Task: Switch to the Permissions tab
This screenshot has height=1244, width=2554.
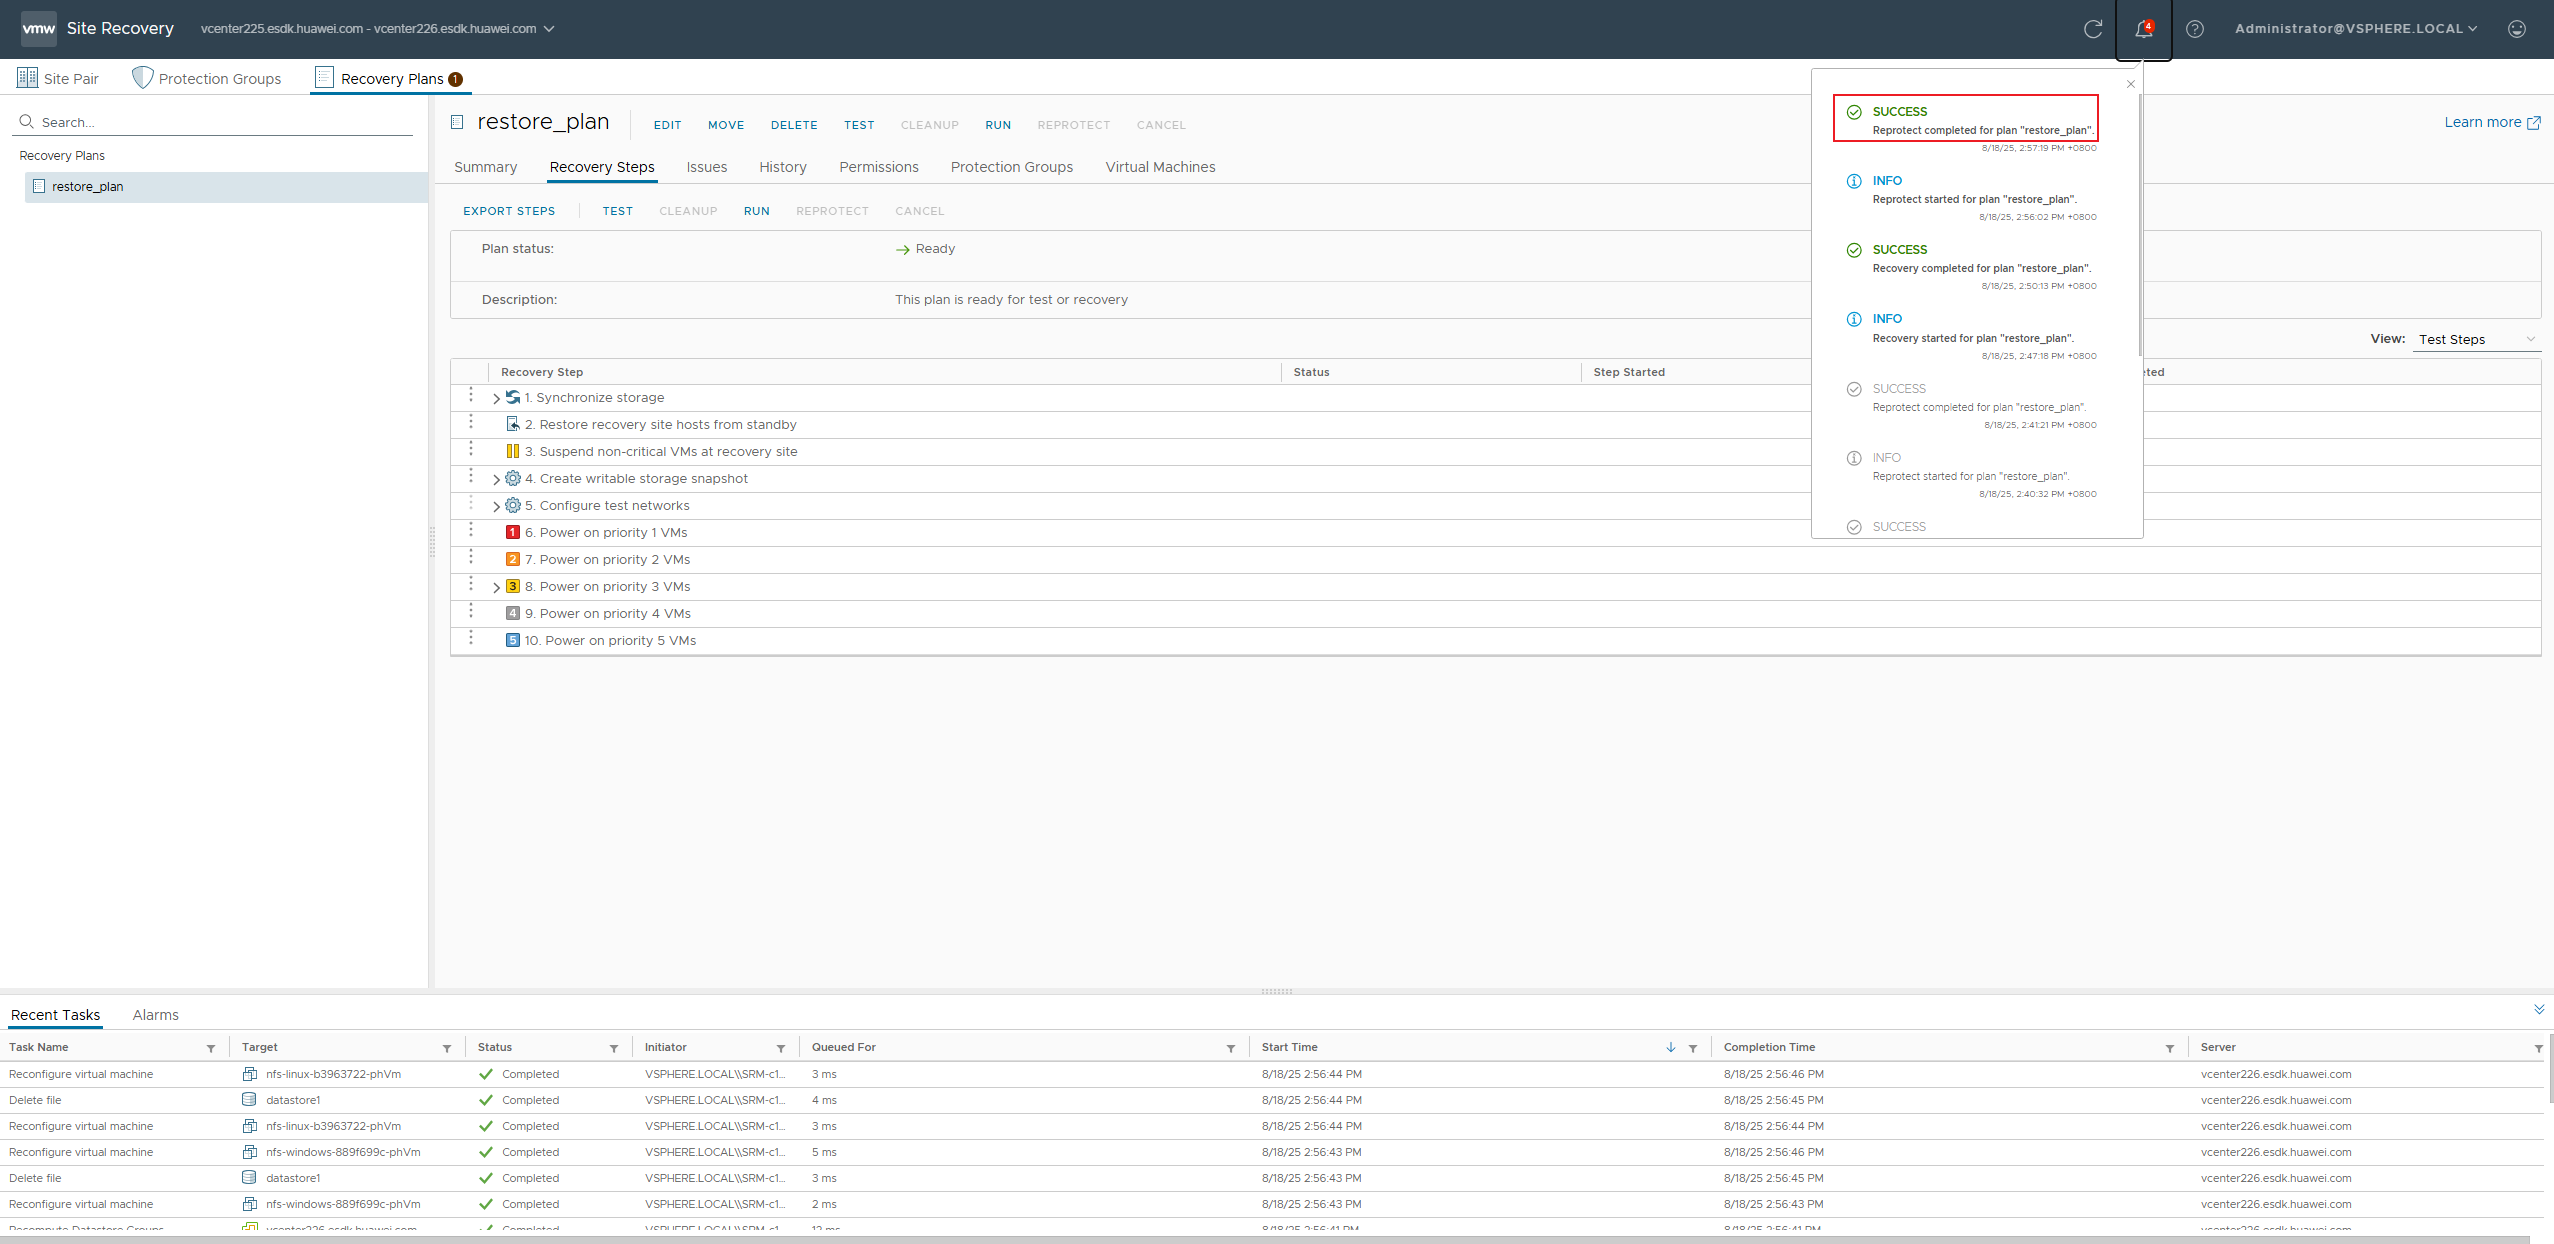Action: pos(879,167)
